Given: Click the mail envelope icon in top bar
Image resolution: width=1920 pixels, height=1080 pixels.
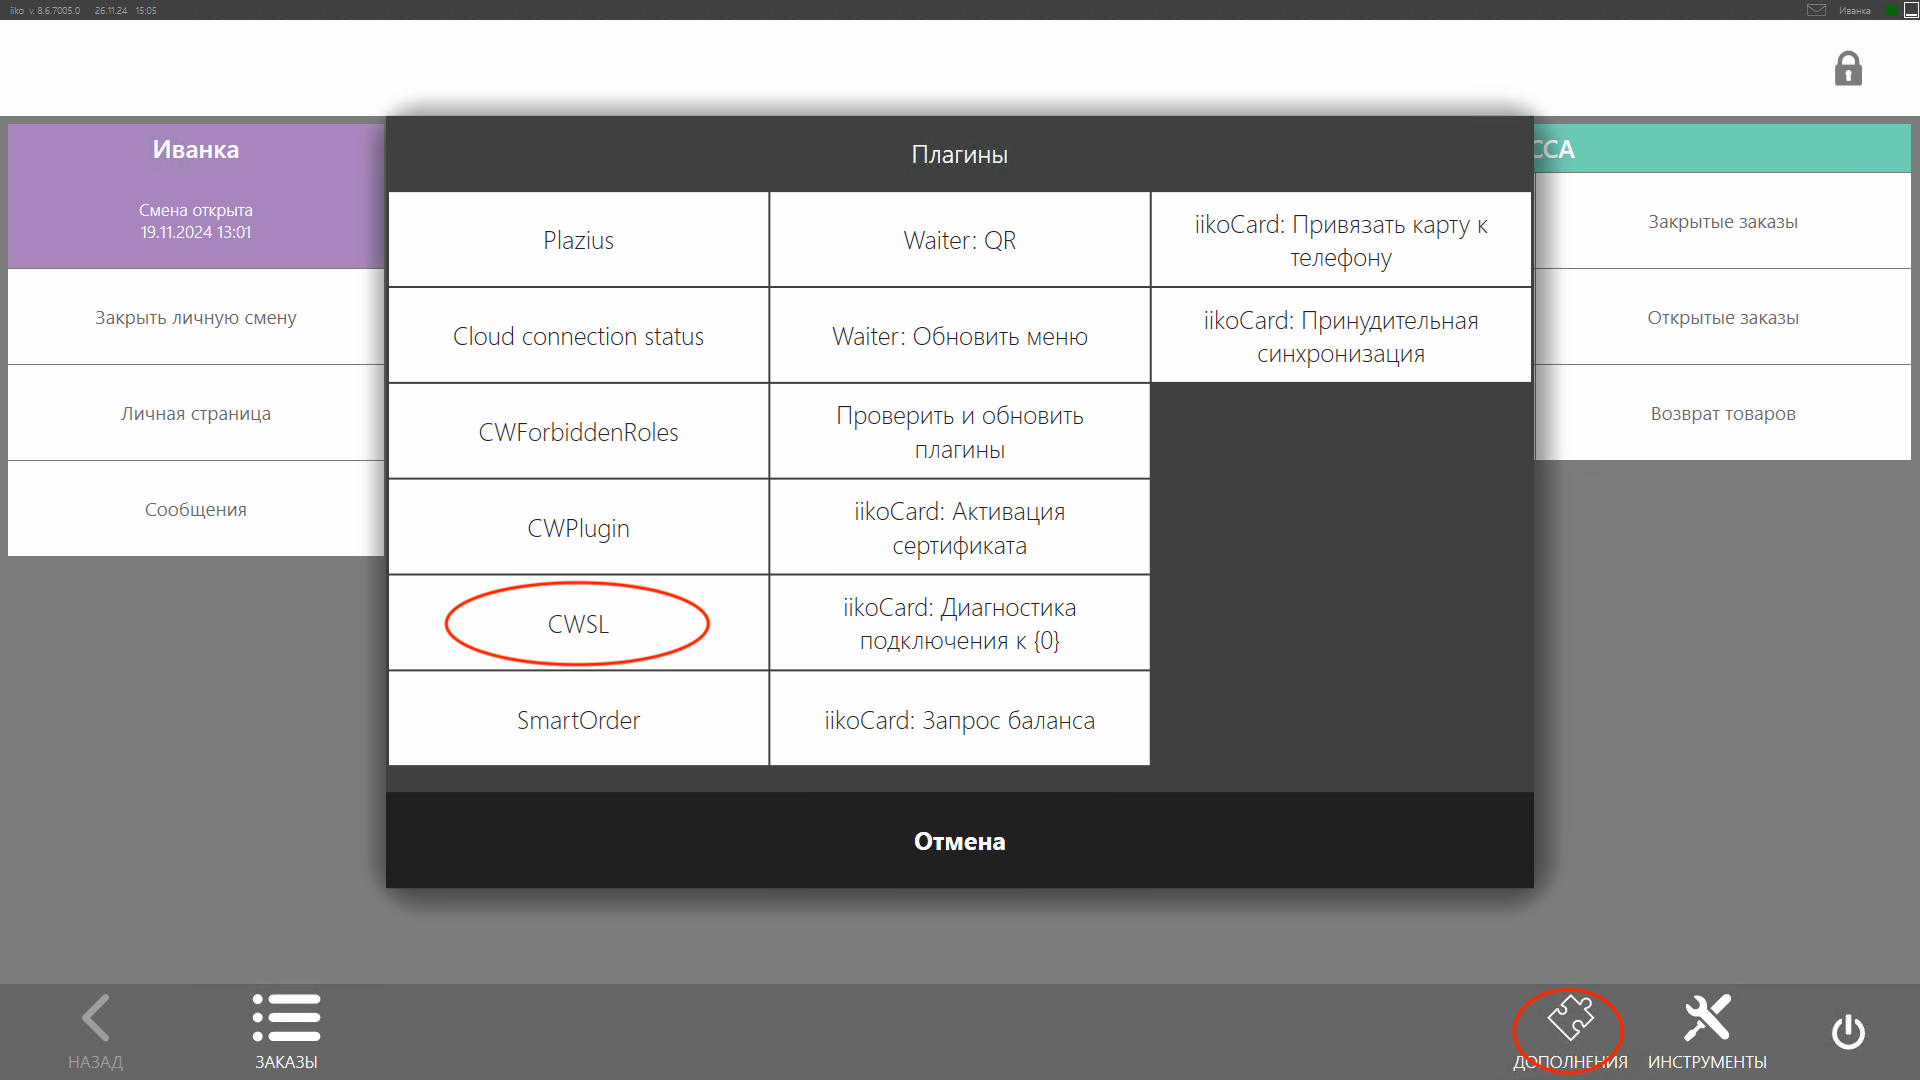Looking at the screenshot, I should click(1816, 10).
